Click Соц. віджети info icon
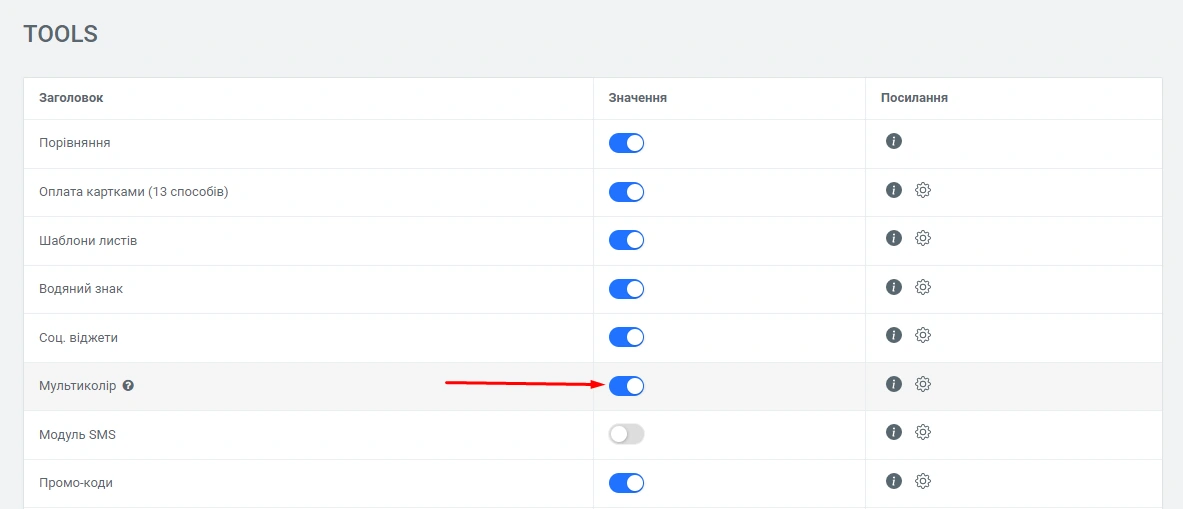This screenshot has height=509, width=1183. pos(894,335)
